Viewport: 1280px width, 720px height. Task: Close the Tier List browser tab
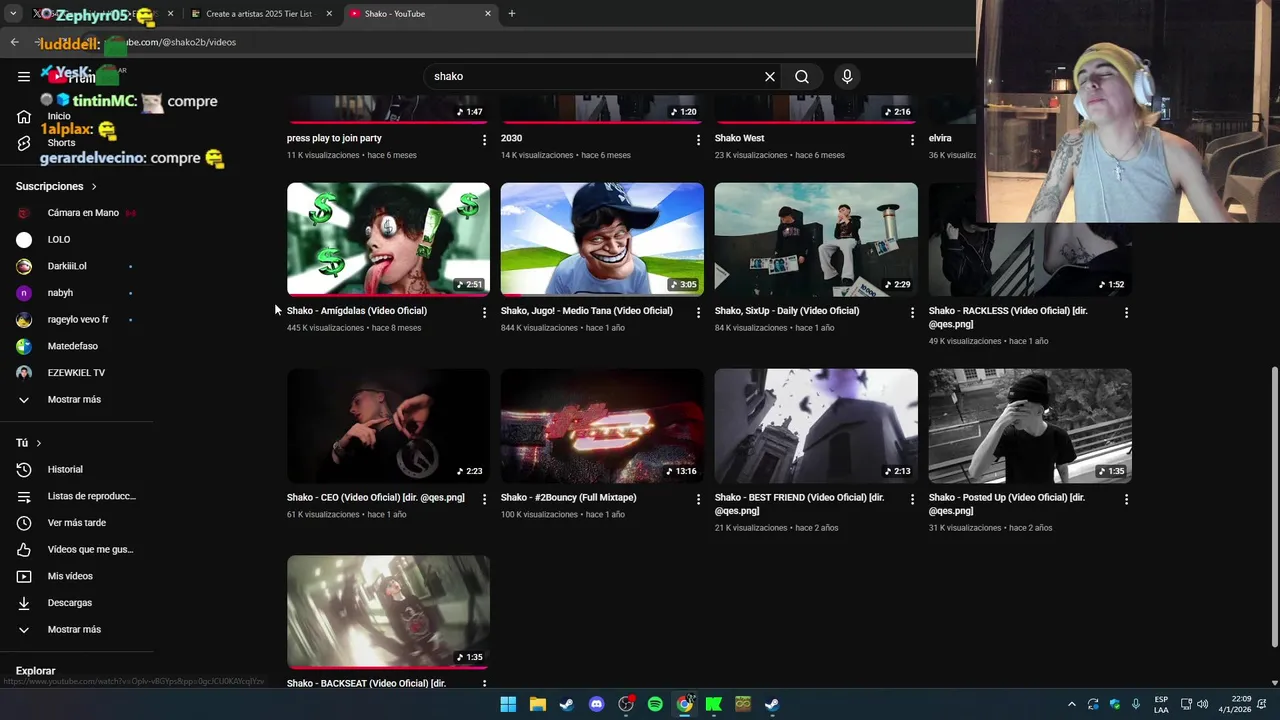click(x=329, y=14)
